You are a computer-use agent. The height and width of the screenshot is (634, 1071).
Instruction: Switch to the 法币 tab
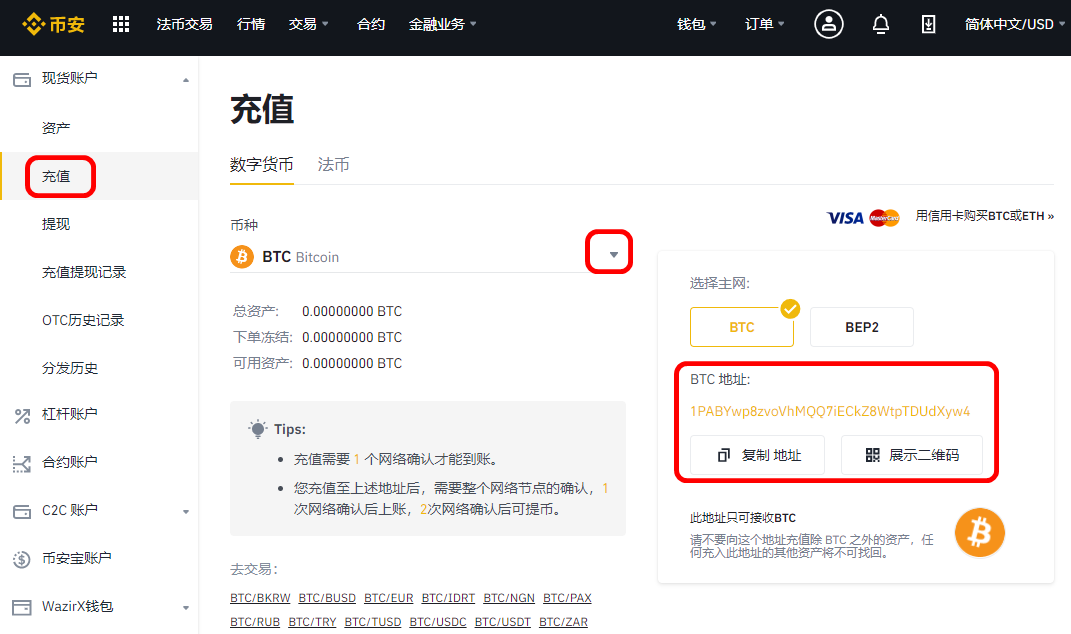pyautogui.click(x=333, y=165)
